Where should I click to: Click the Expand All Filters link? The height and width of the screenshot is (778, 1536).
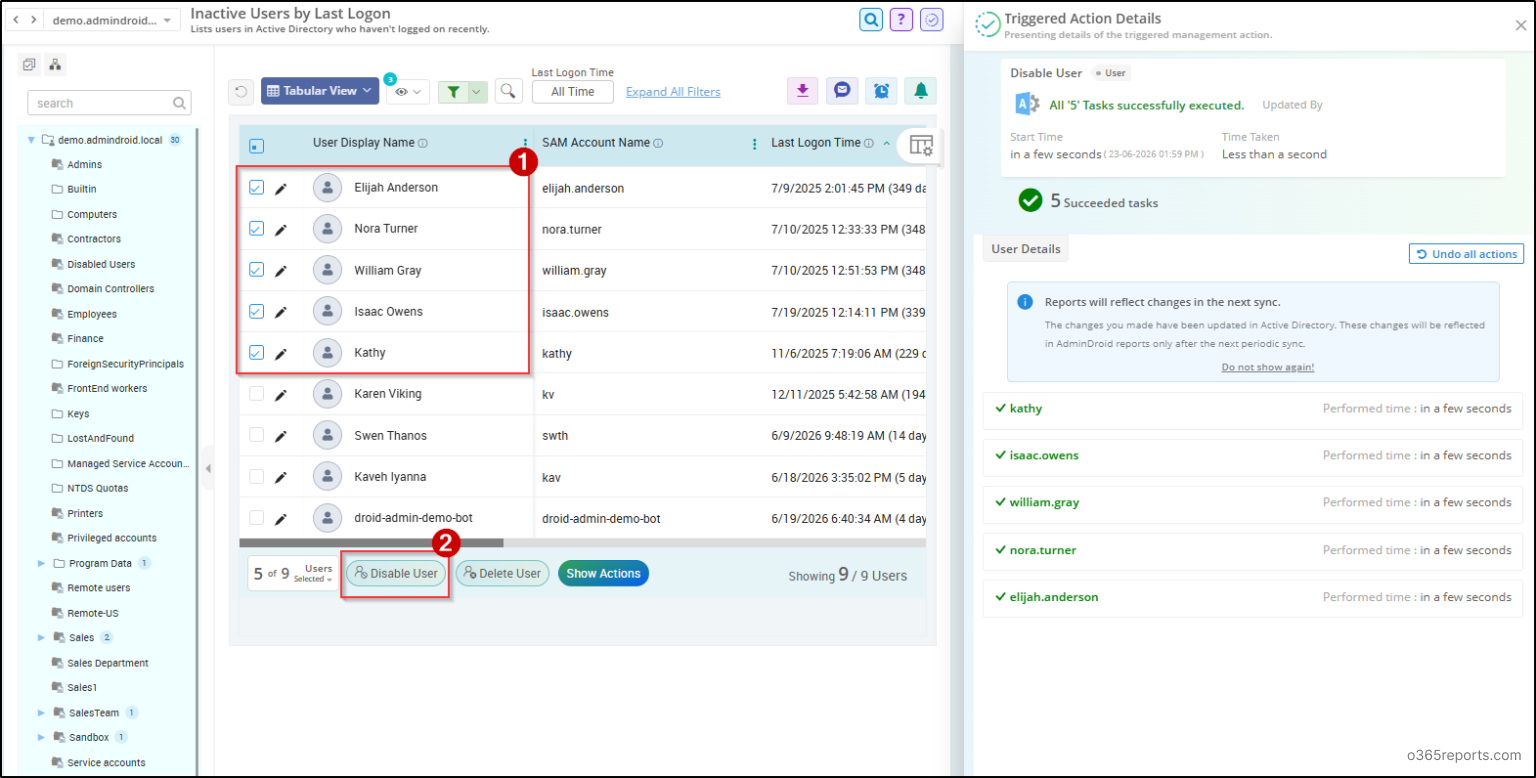tap(673, 92)
